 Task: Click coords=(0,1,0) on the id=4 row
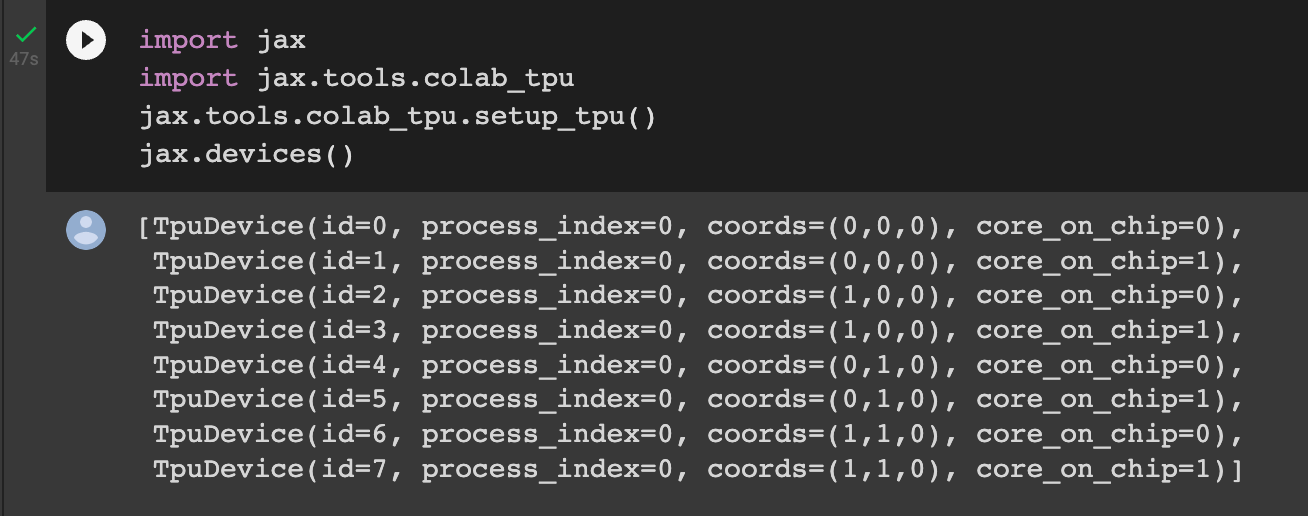825,365
